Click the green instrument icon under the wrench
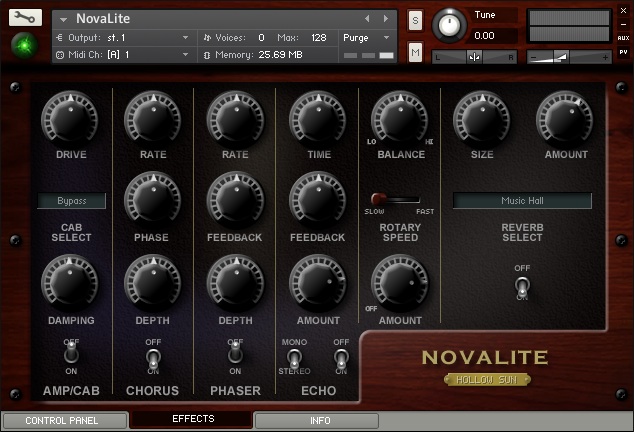The image size is (634, 432). point(24,46)
